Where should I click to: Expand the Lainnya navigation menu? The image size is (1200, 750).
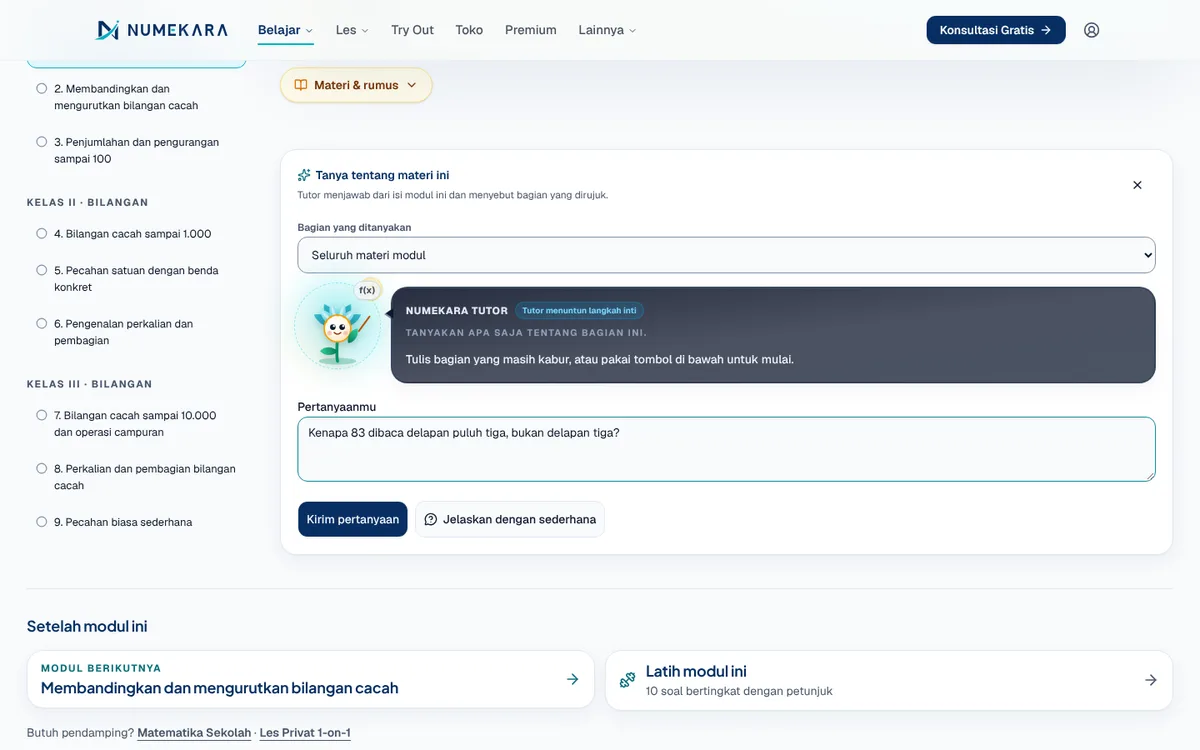pyautogui.click(x=607, y=30)
